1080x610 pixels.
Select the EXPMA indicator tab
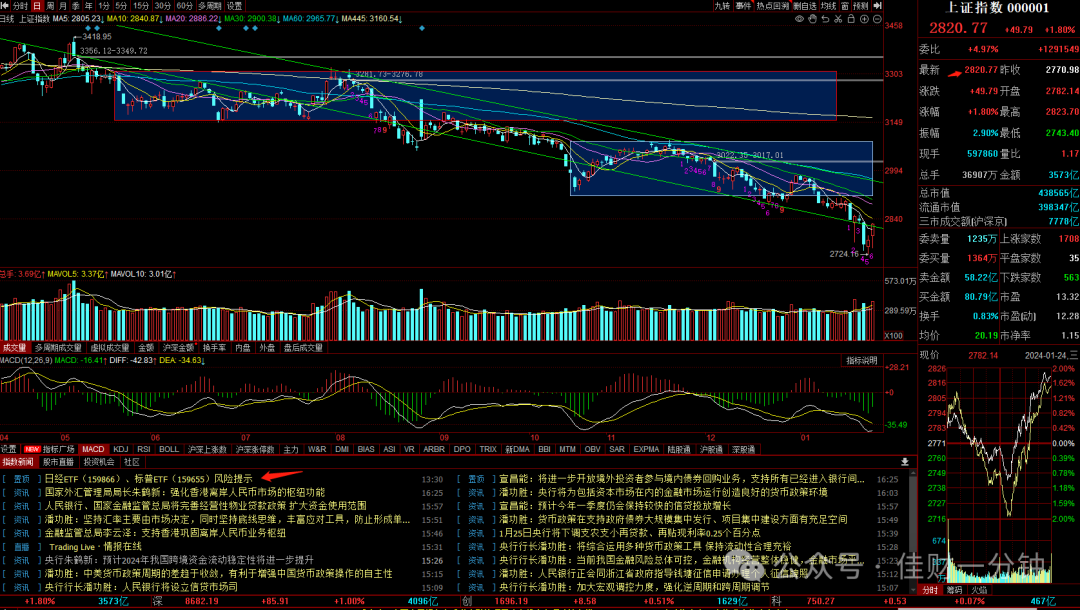pyautogui.click(x=646, y=449)
